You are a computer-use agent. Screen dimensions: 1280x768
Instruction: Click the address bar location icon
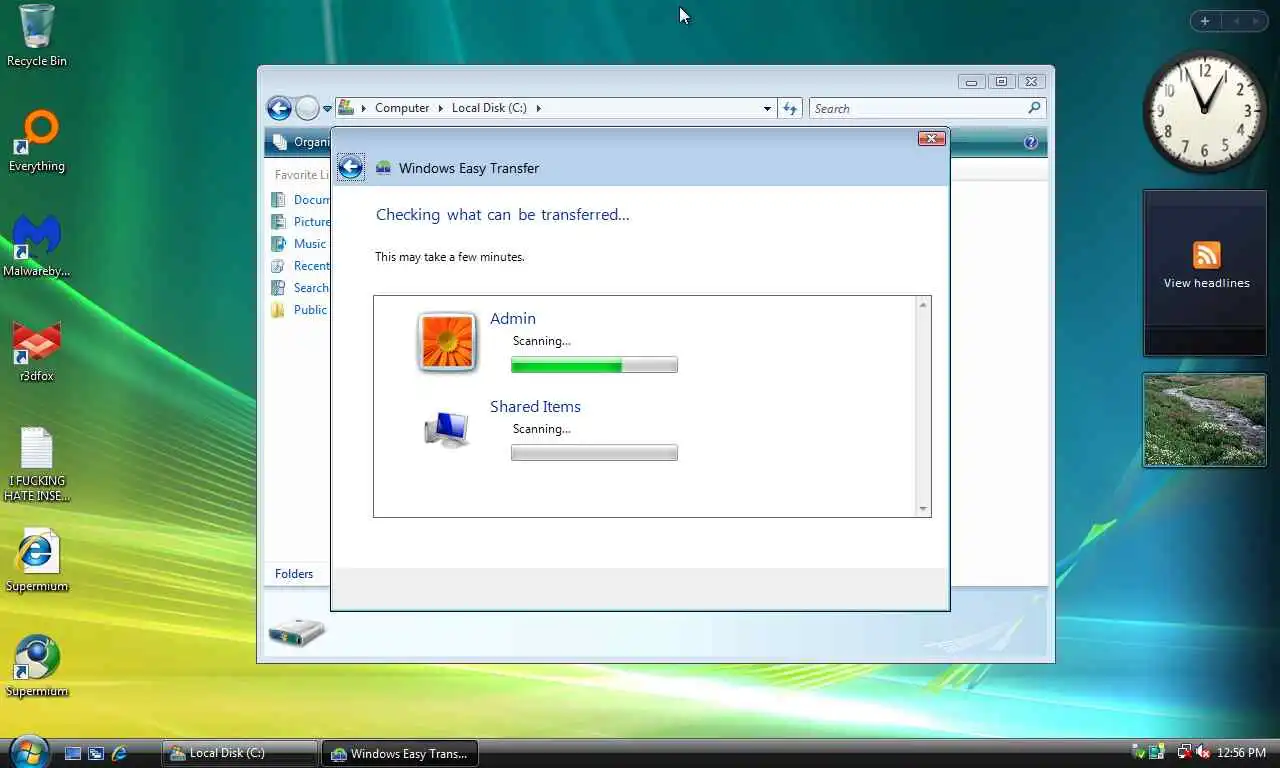pos(346,108)
